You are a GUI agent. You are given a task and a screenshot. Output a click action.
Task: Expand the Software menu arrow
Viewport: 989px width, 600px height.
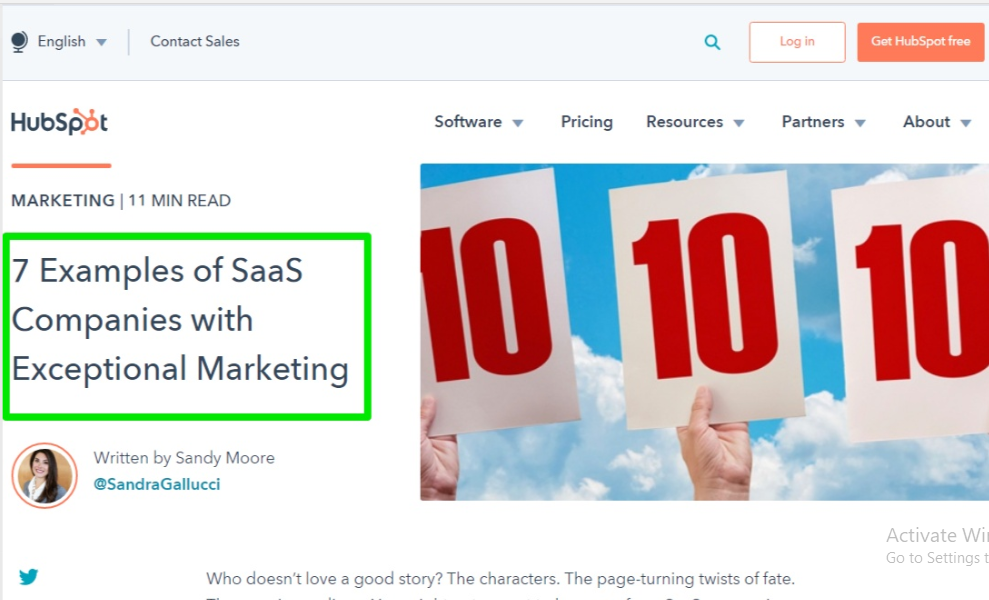click(518, 123)
